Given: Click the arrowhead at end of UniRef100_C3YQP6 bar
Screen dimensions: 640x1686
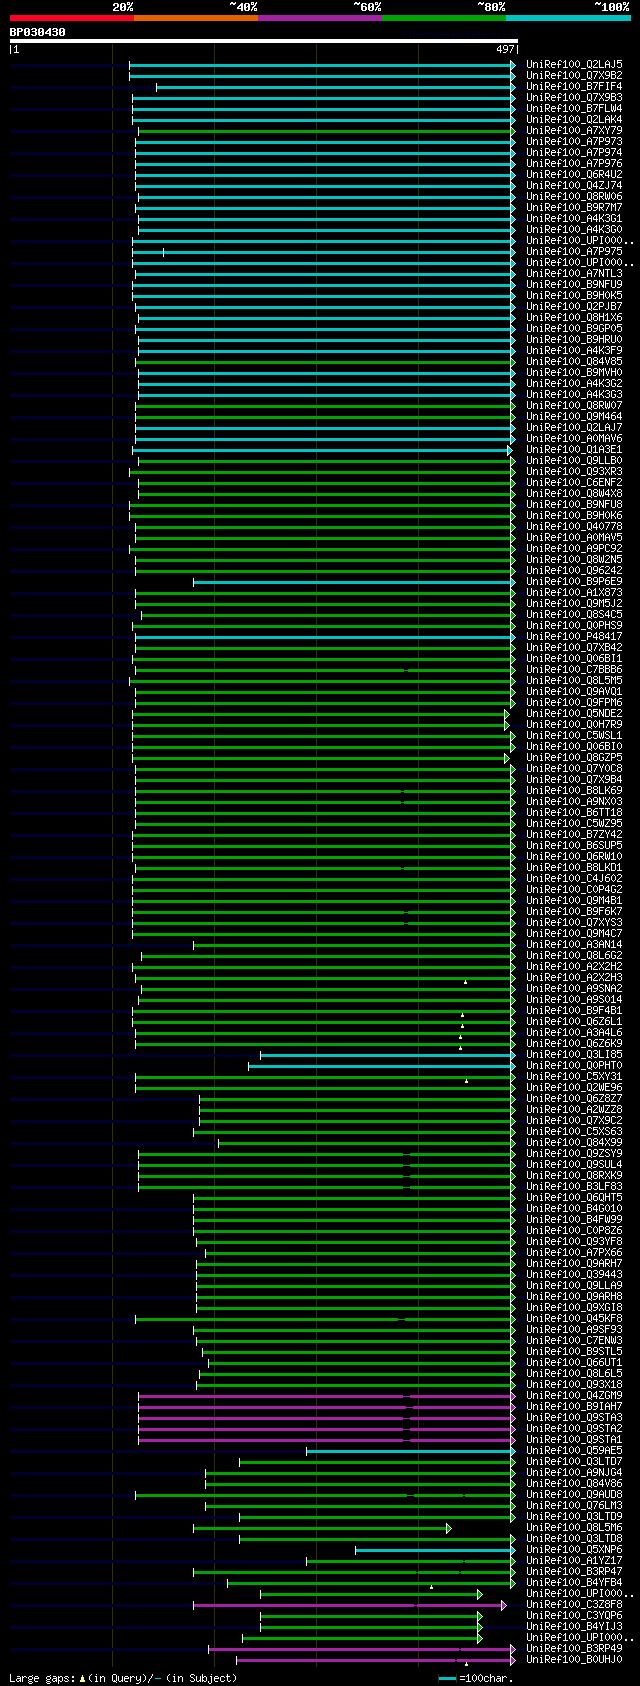Looking at the screenshot, I should point(480,1616).
